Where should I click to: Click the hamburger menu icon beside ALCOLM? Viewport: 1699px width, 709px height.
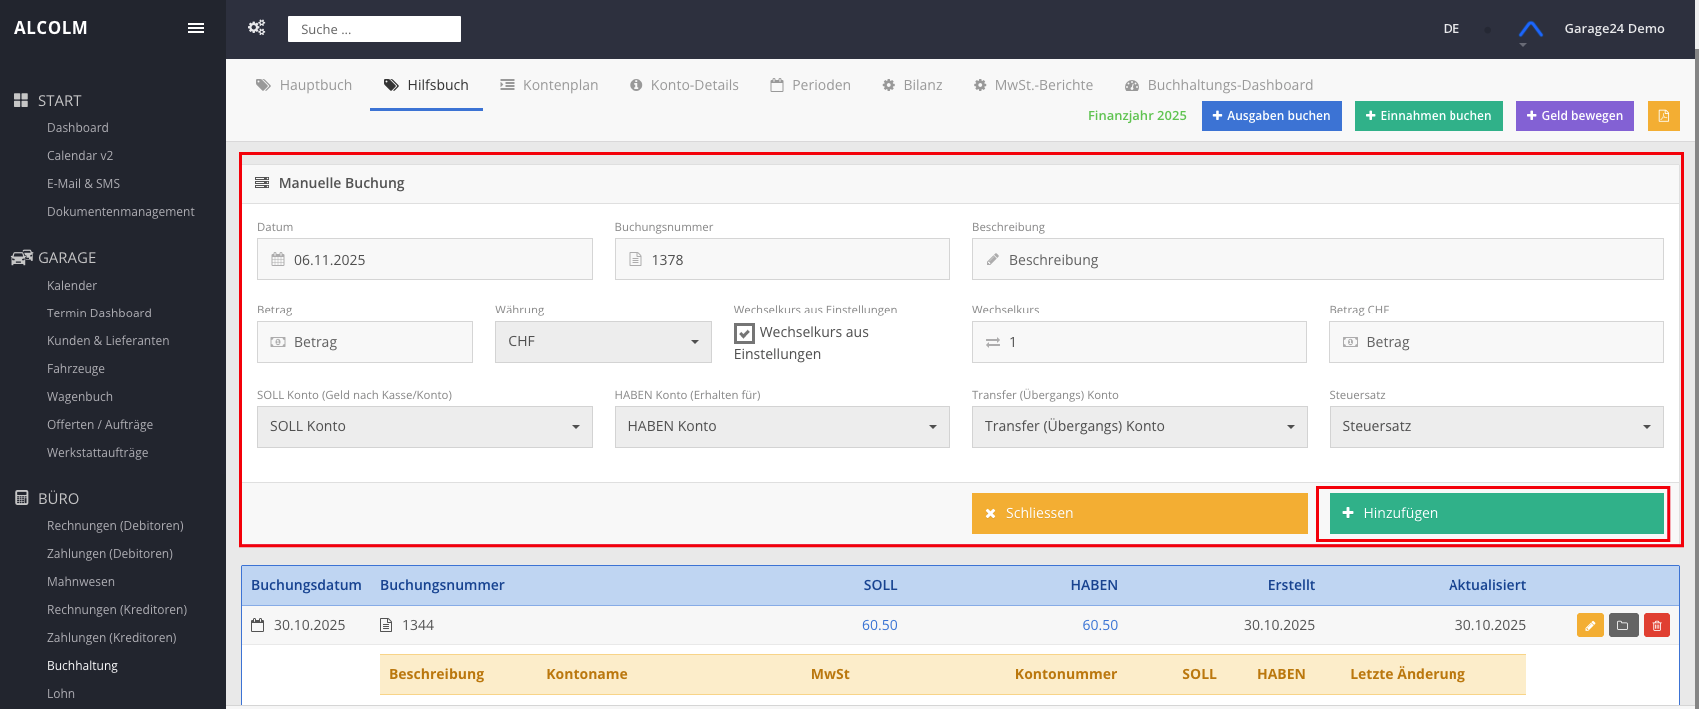[196, 28]
